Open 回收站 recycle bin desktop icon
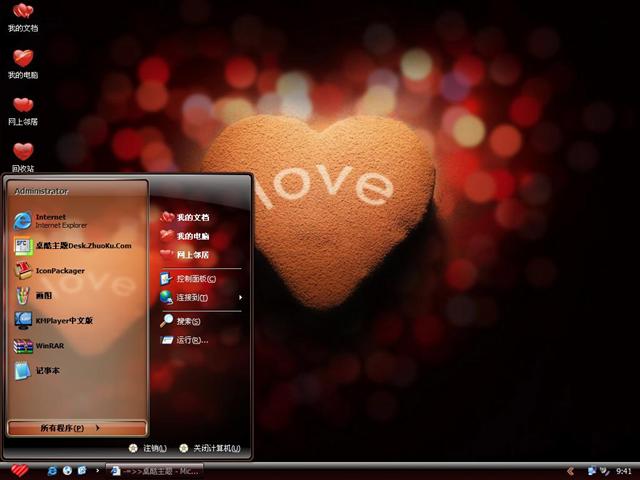Image resolution: width=640 pixels, height=480 pixels. coord(23,157)
